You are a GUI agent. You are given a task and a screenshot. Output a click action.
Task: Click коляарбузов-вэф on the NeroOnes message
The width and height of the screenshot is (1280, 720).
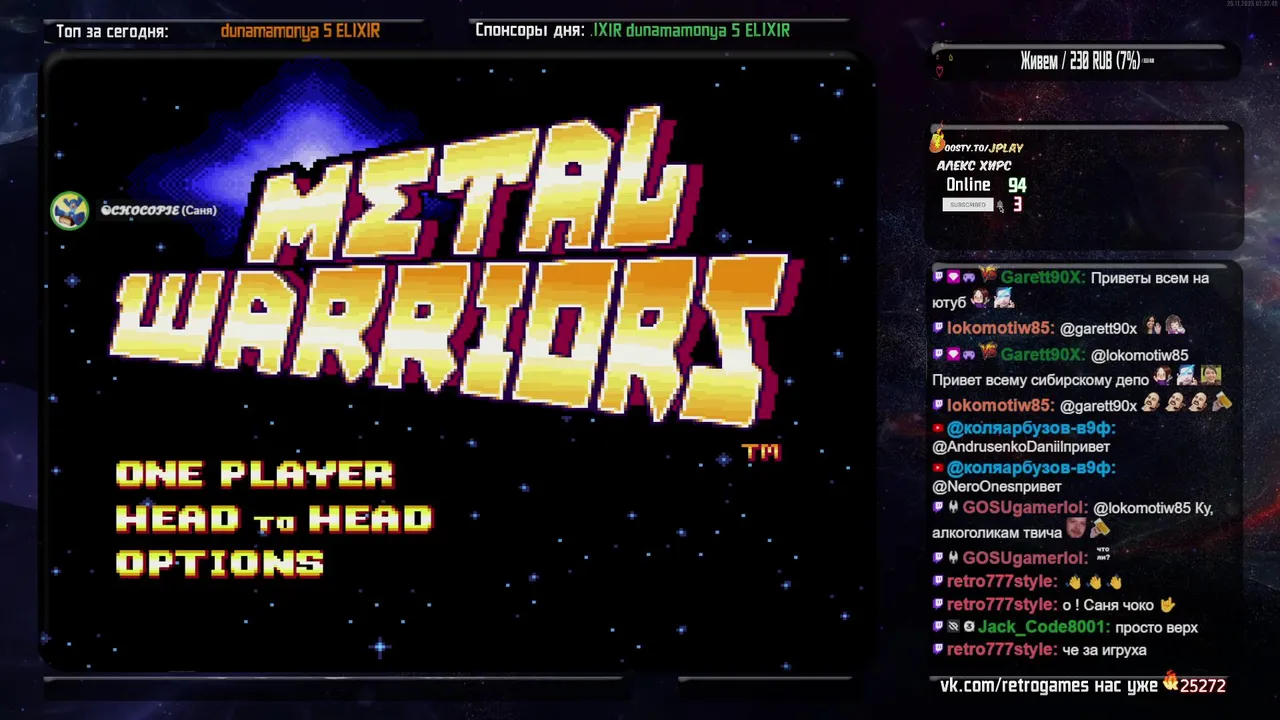coord(1031,468)
